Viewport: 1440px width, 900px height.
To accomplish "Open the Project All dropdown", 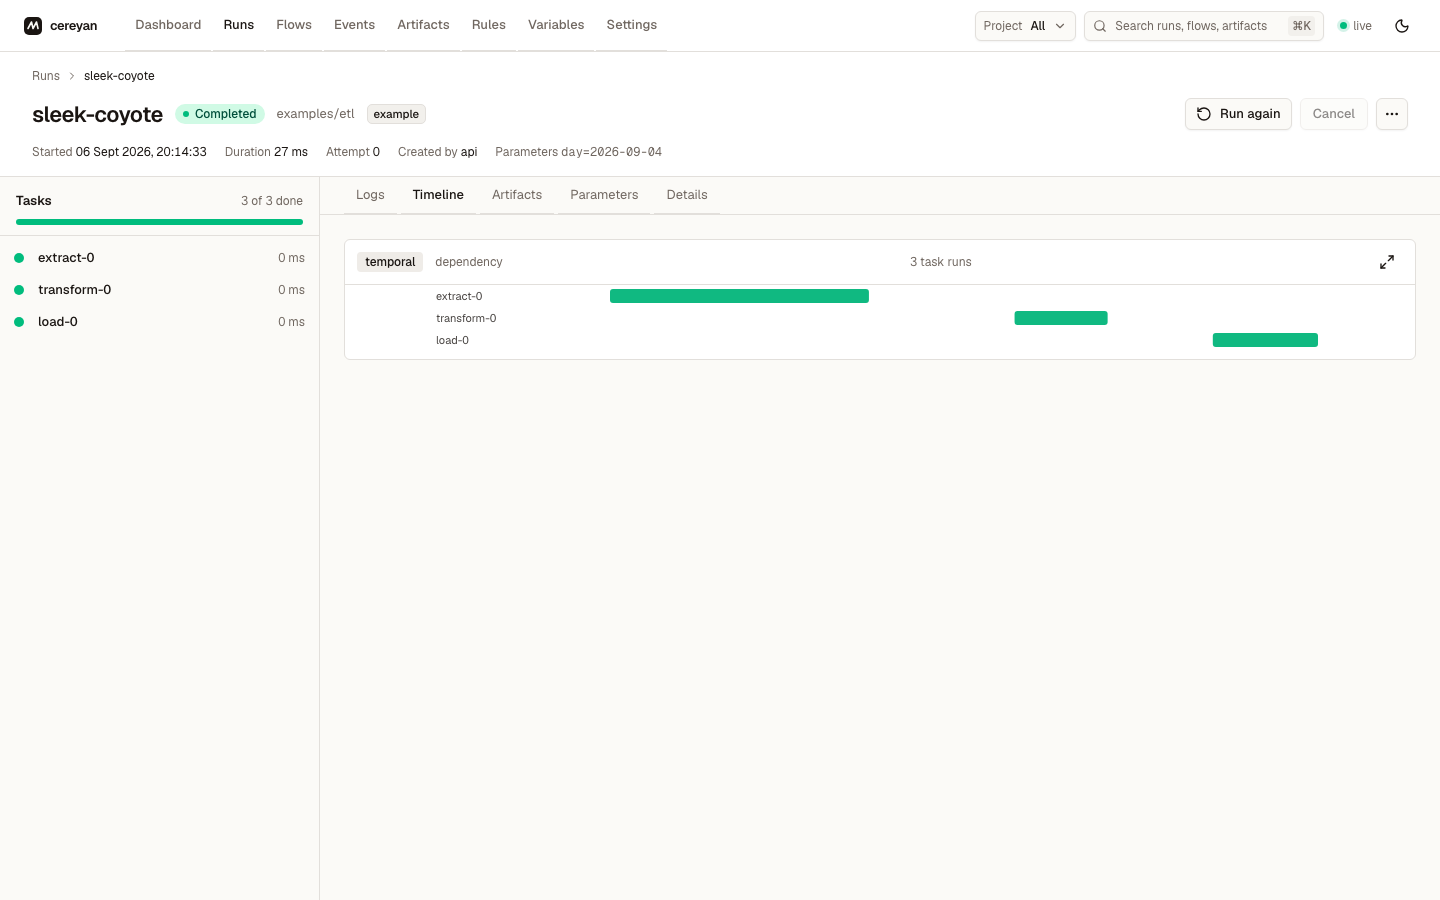I will [1025, 26].
